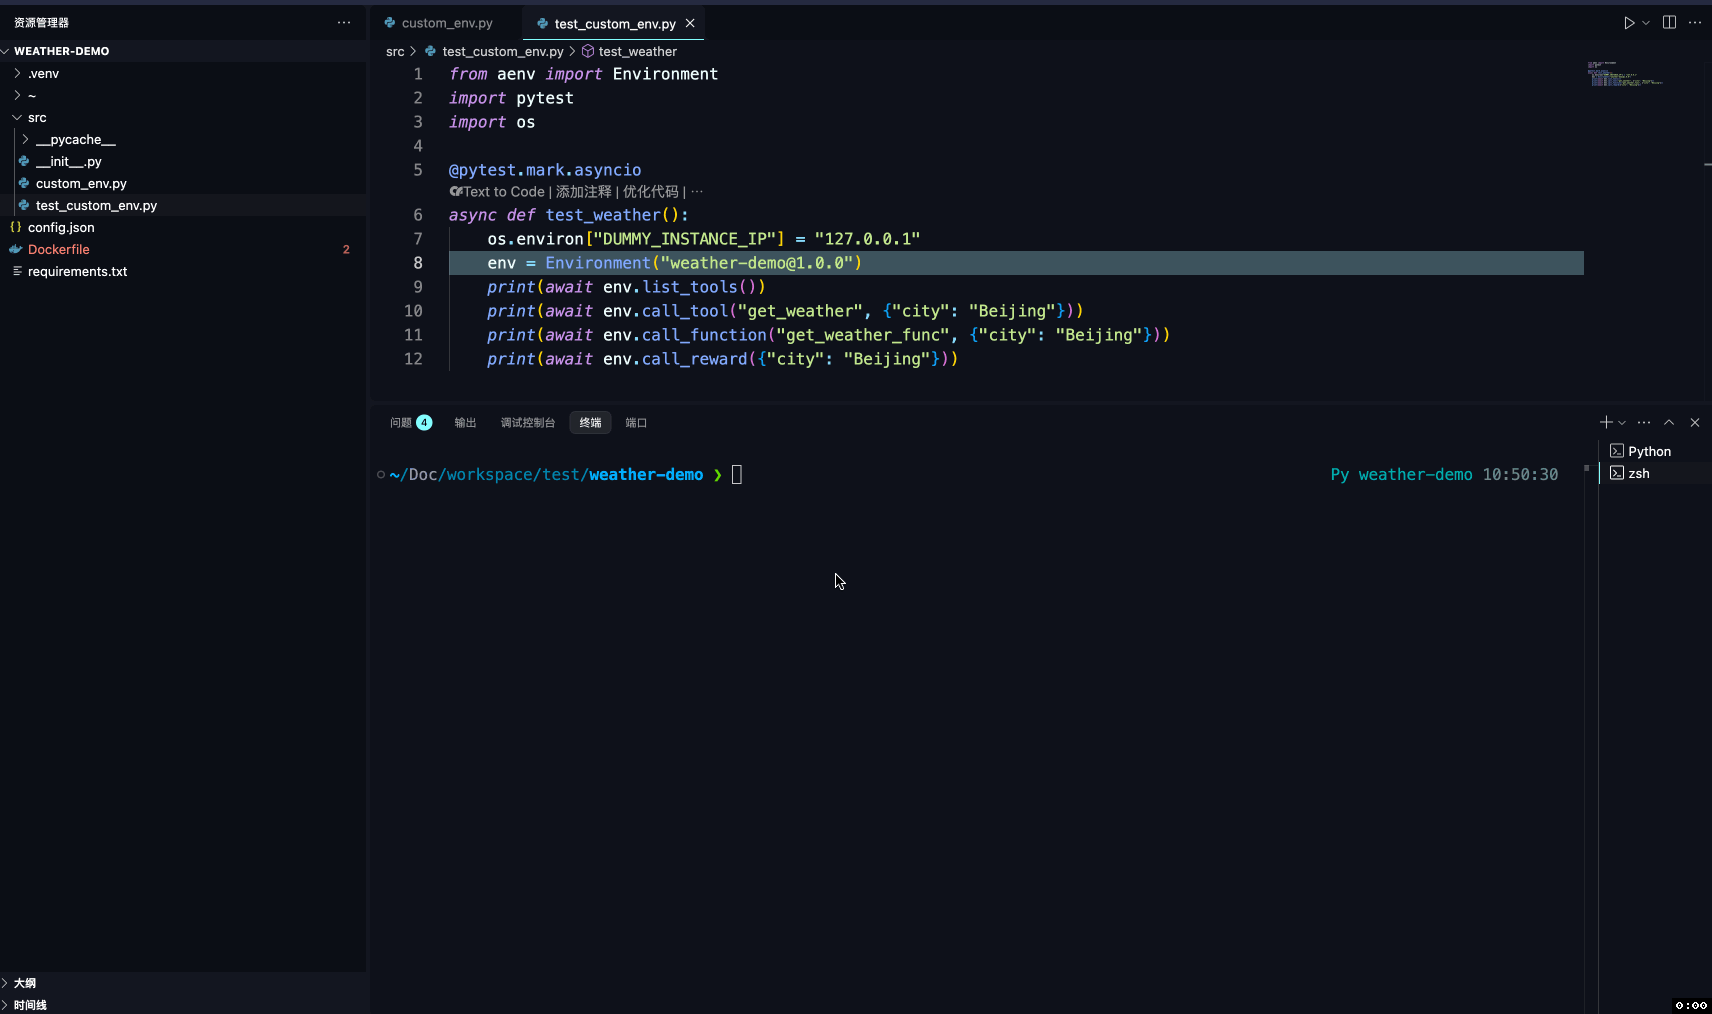Kill the terminal with the trash/close icon
The image size is (1712, 1014).
[1694, 422]
